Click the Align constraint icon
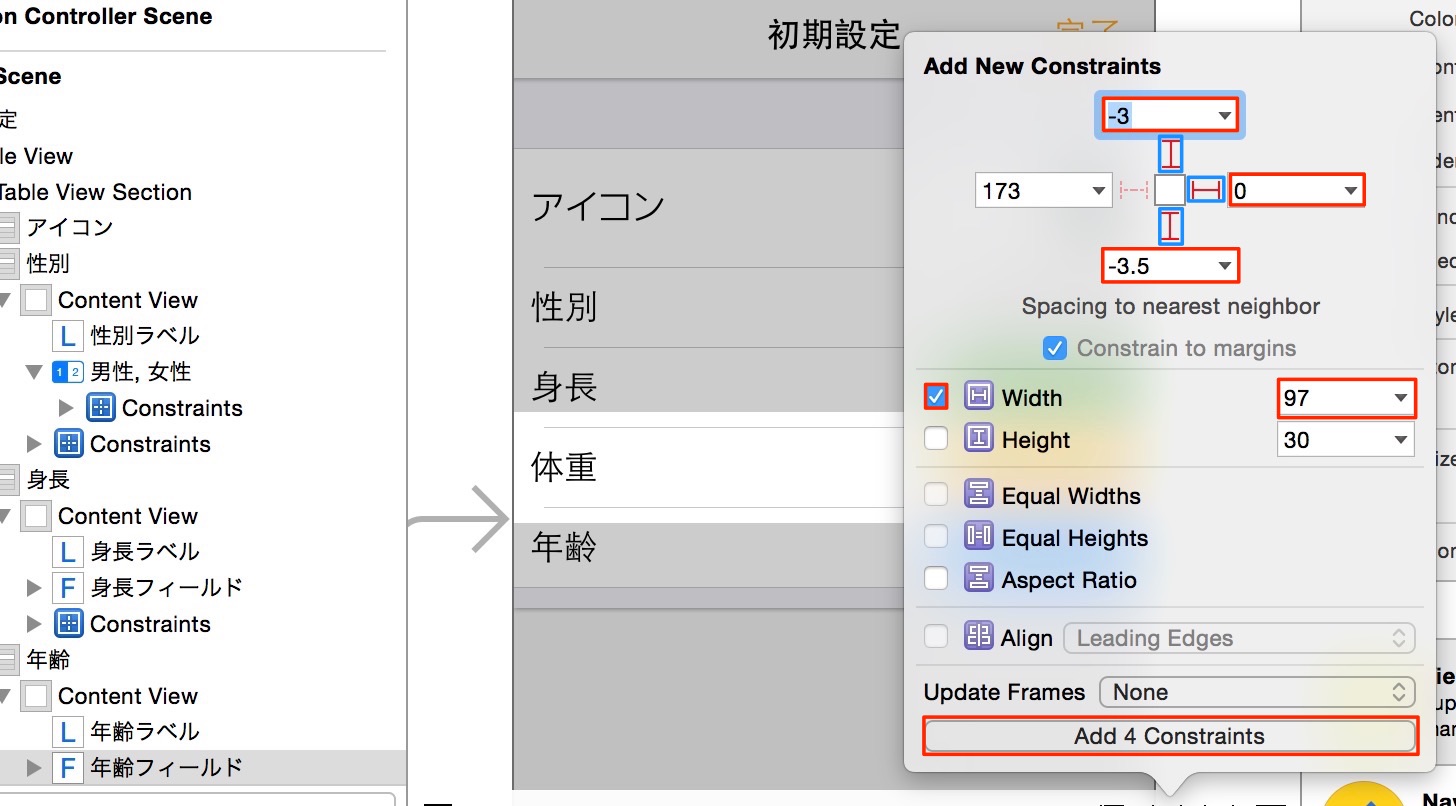1456x806 pixels. point(978,637)
